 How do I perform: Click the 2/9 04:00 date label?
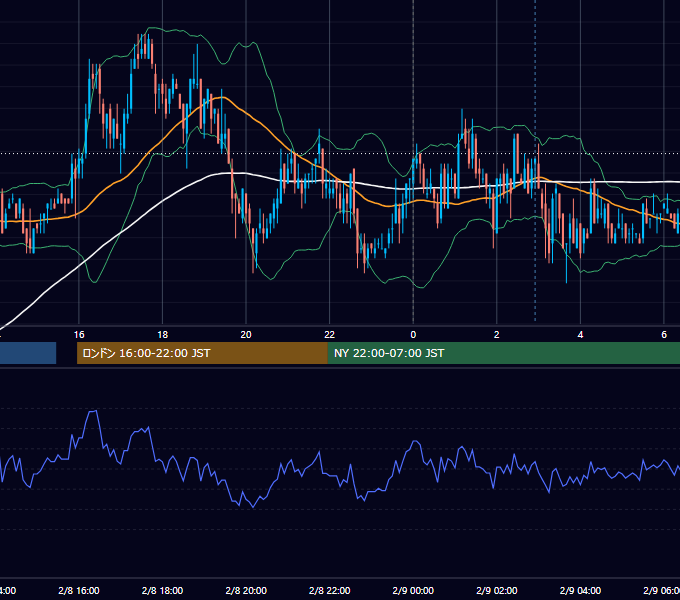click(580, 591)
